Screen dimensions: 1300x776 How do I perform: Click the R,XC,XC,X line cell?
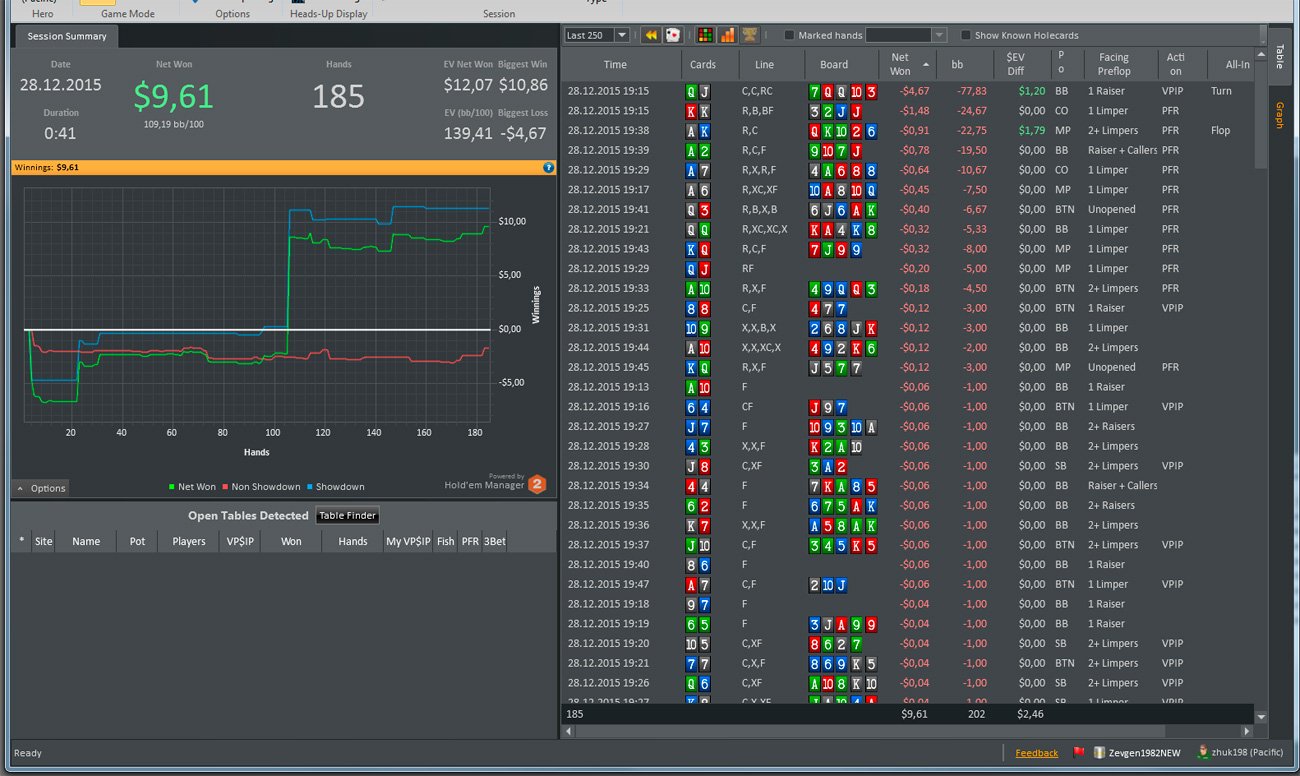765,229
